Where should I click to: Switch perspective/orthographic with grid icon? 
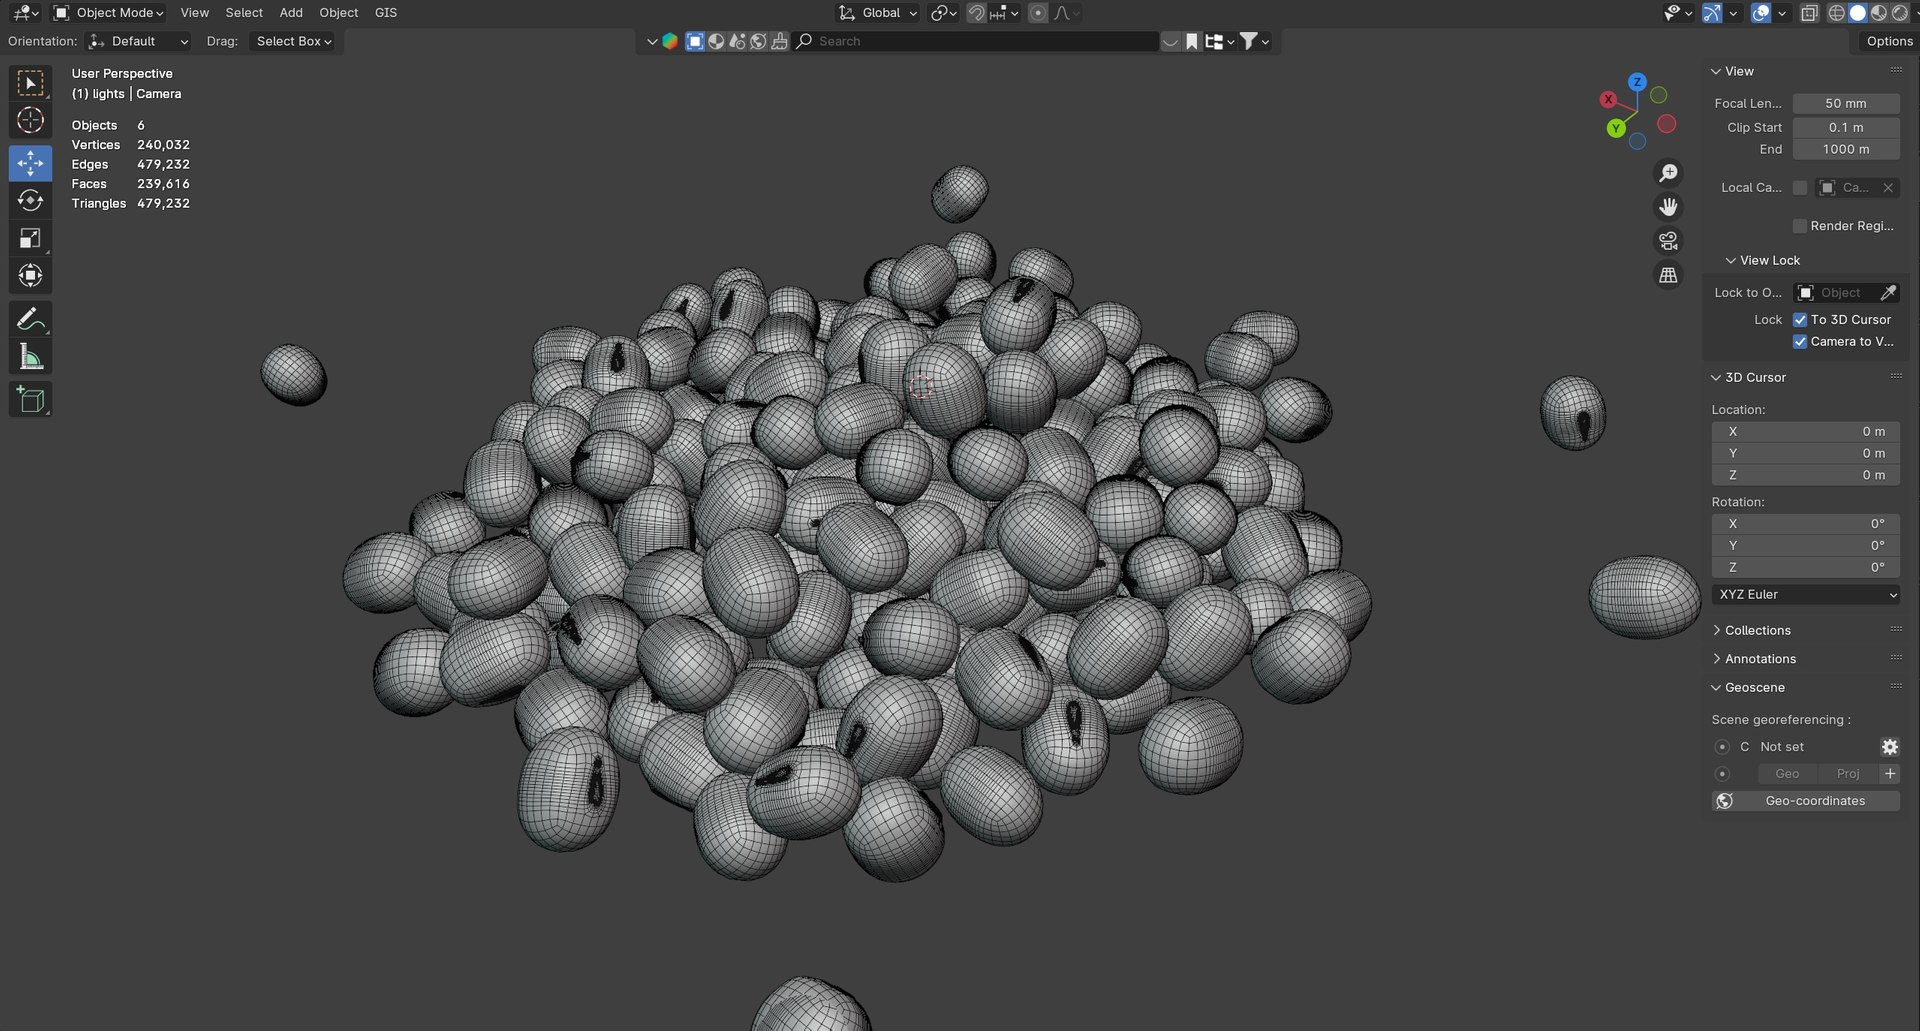click(x=1668, y=275)
